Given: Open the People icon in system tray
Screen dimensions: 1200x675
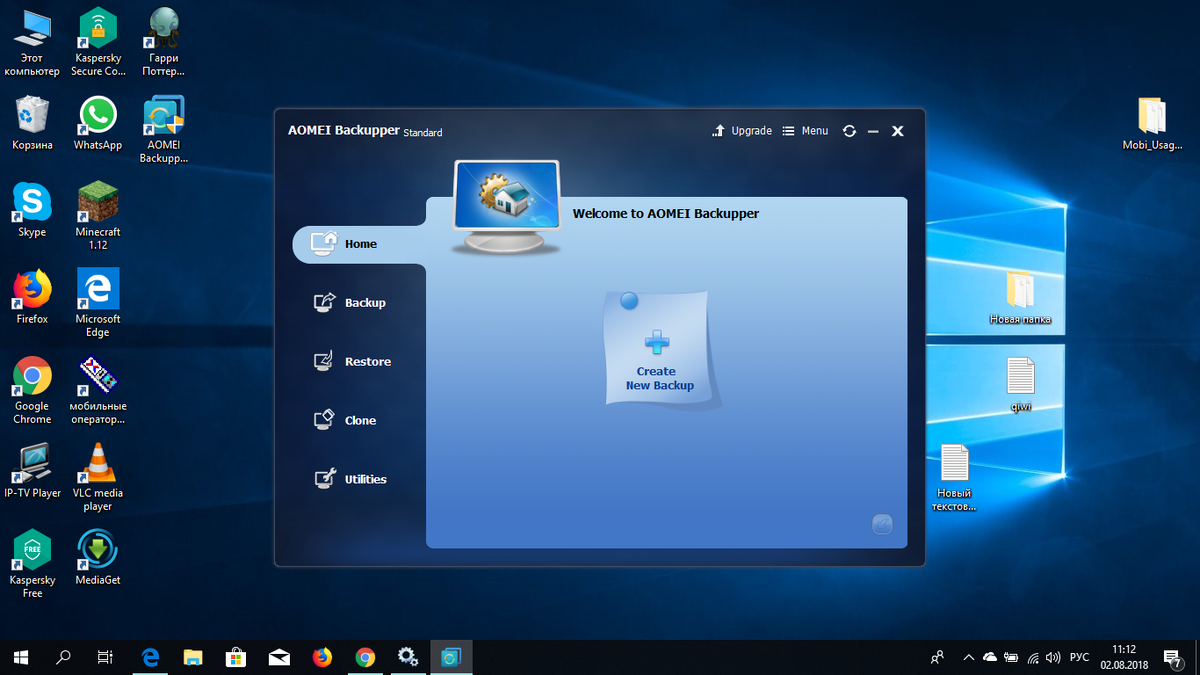Looking at the screenshot, I should 937,657.
